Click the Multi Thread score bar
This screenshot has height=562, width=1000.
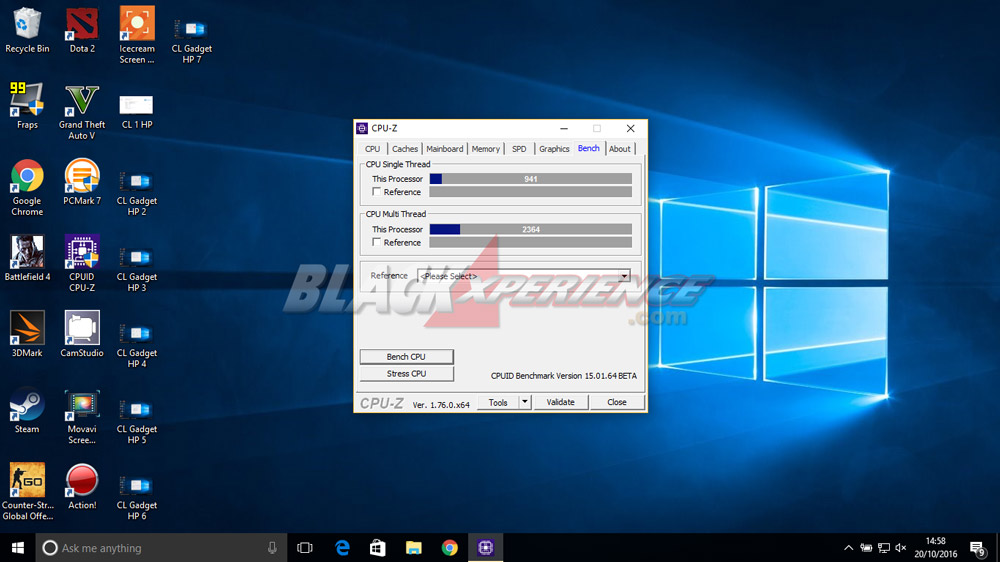click(x=531, y=229)
